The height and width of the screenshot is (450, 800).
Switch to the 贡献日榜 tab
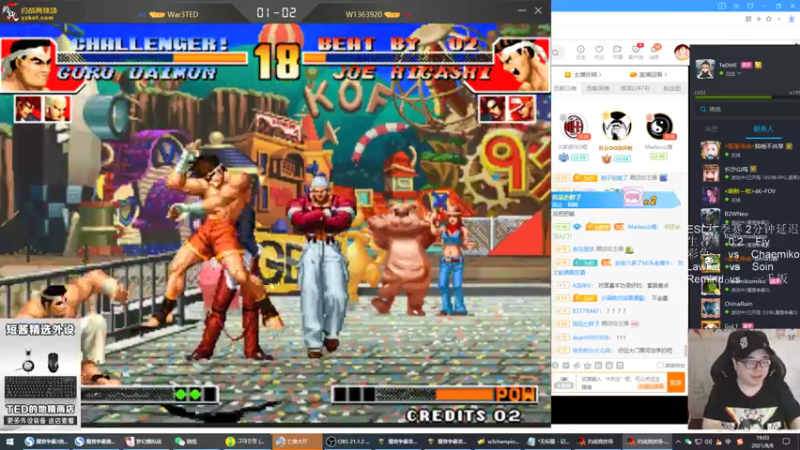[565, 88]
